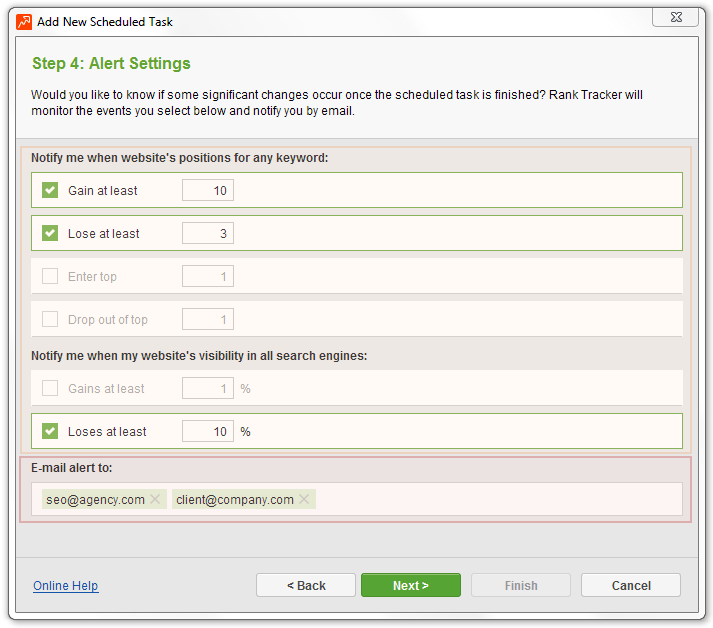Uncheck the Lose at least checkbox
This screenshot has height=628, width=713.
(x=50, y=233)
